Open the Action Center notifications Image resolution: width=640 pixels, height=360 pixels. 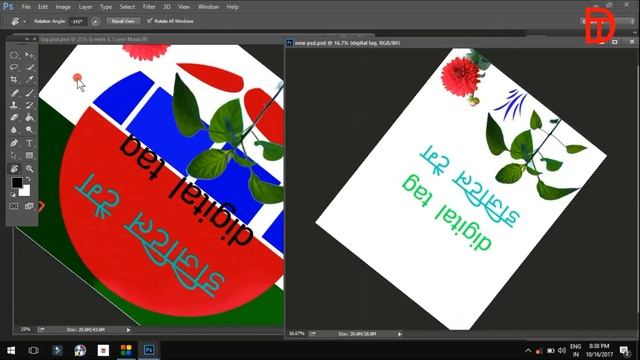[x=624, y=351]
